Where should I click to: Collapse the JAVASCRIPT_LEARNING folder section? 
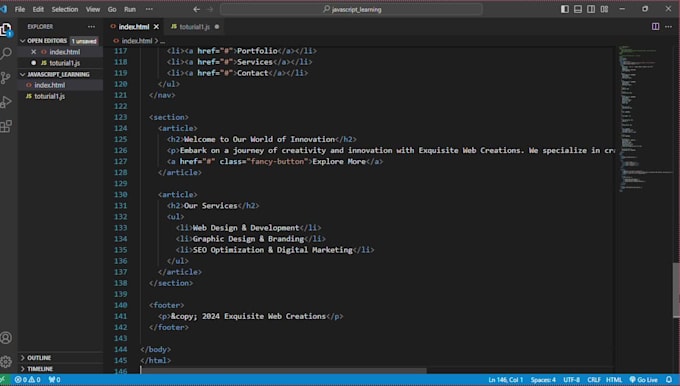coord(58,74)
